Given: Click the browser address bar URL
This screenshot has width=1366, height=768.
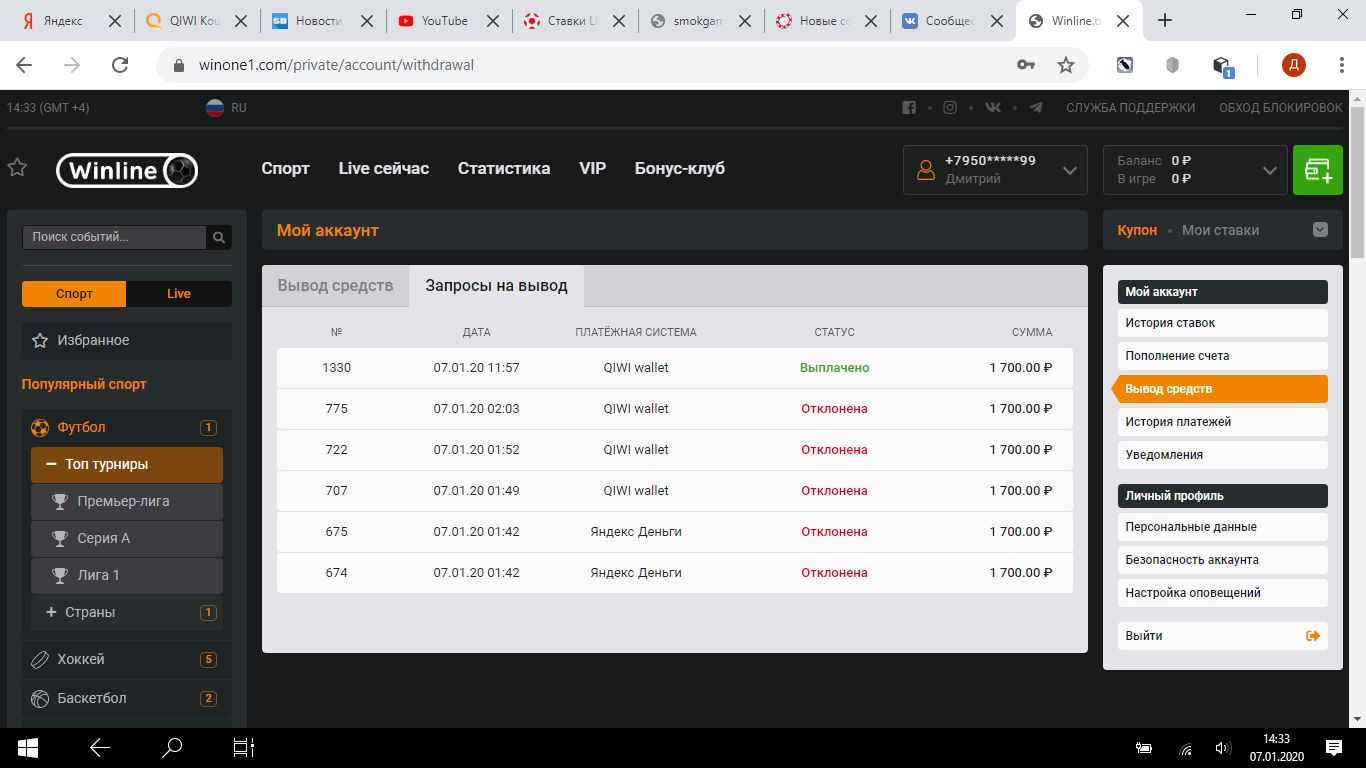Looking at the screenshot, I should pyautogui.click(x=336, y=65).
